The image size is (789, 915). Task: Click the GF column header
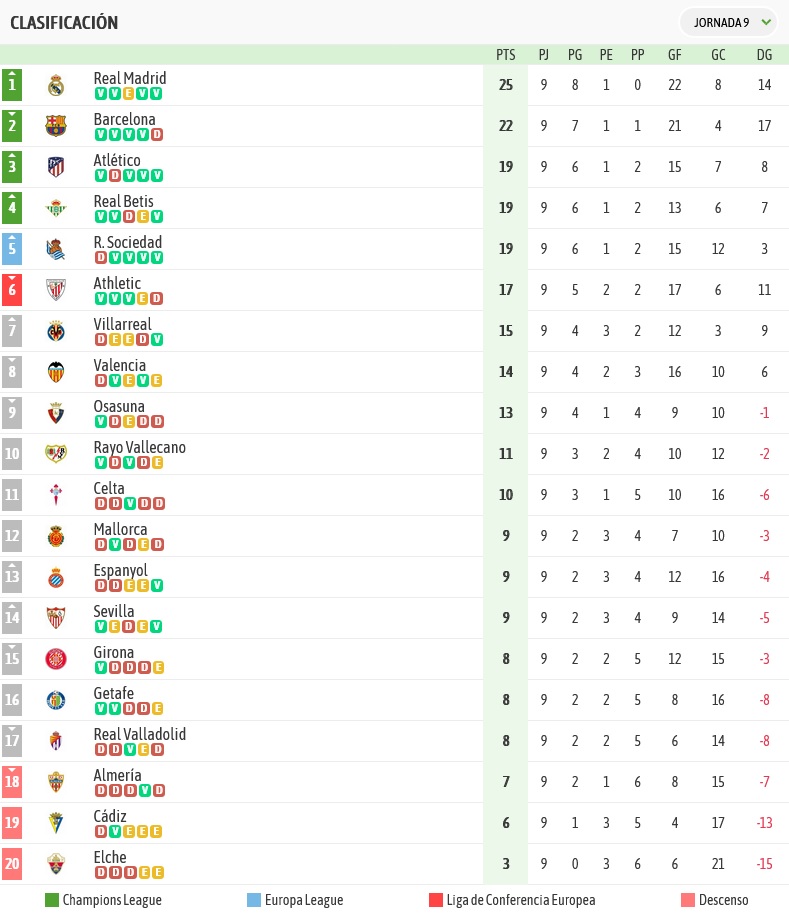(x=674, y=55)
